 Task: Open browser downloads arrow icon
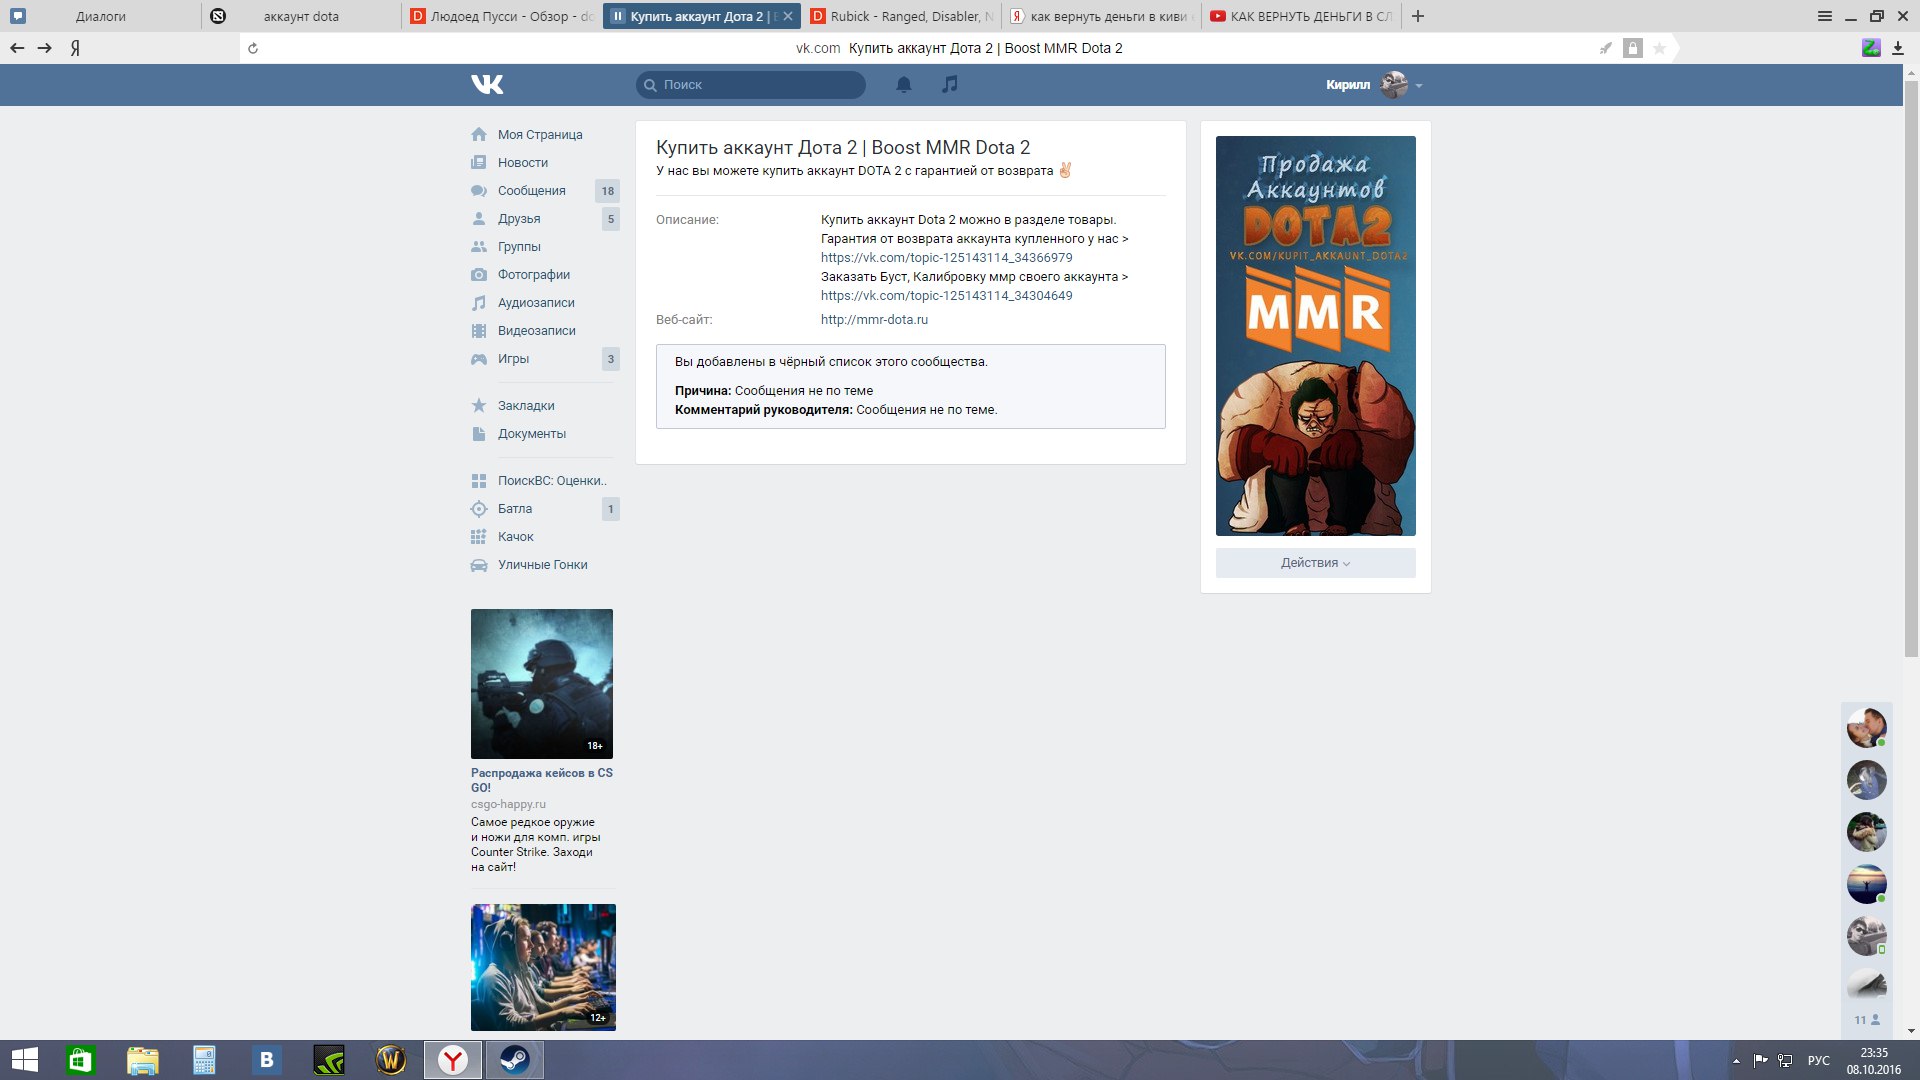[1897, 48]
